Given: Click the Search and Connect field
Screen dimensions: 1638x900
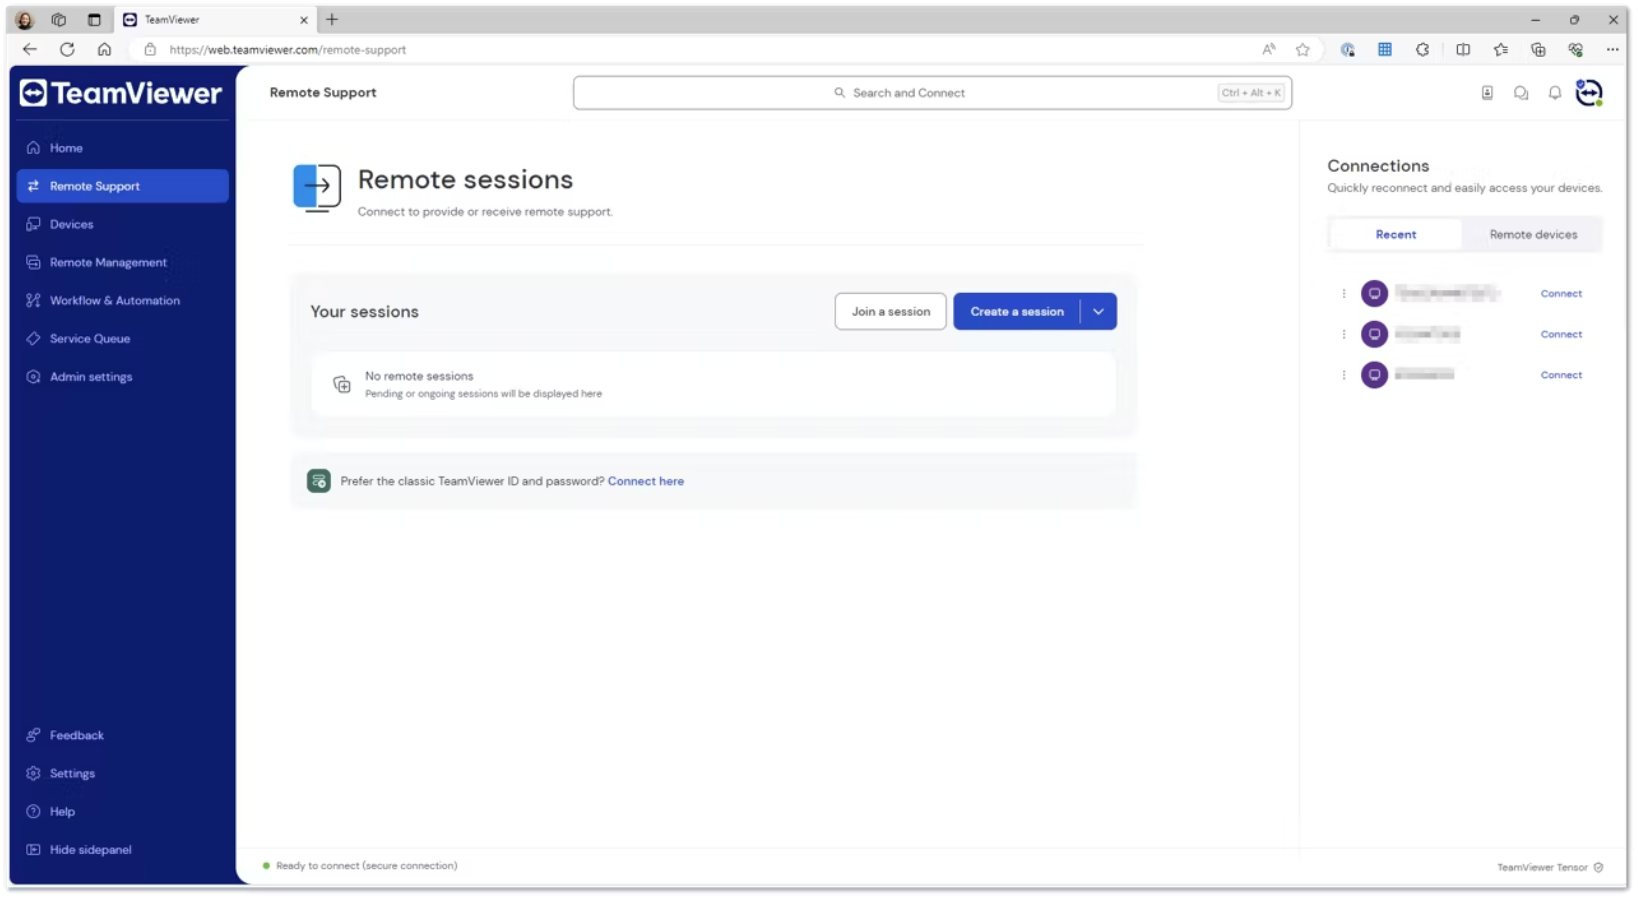Looking at the screenshot, I should [931, 93].
